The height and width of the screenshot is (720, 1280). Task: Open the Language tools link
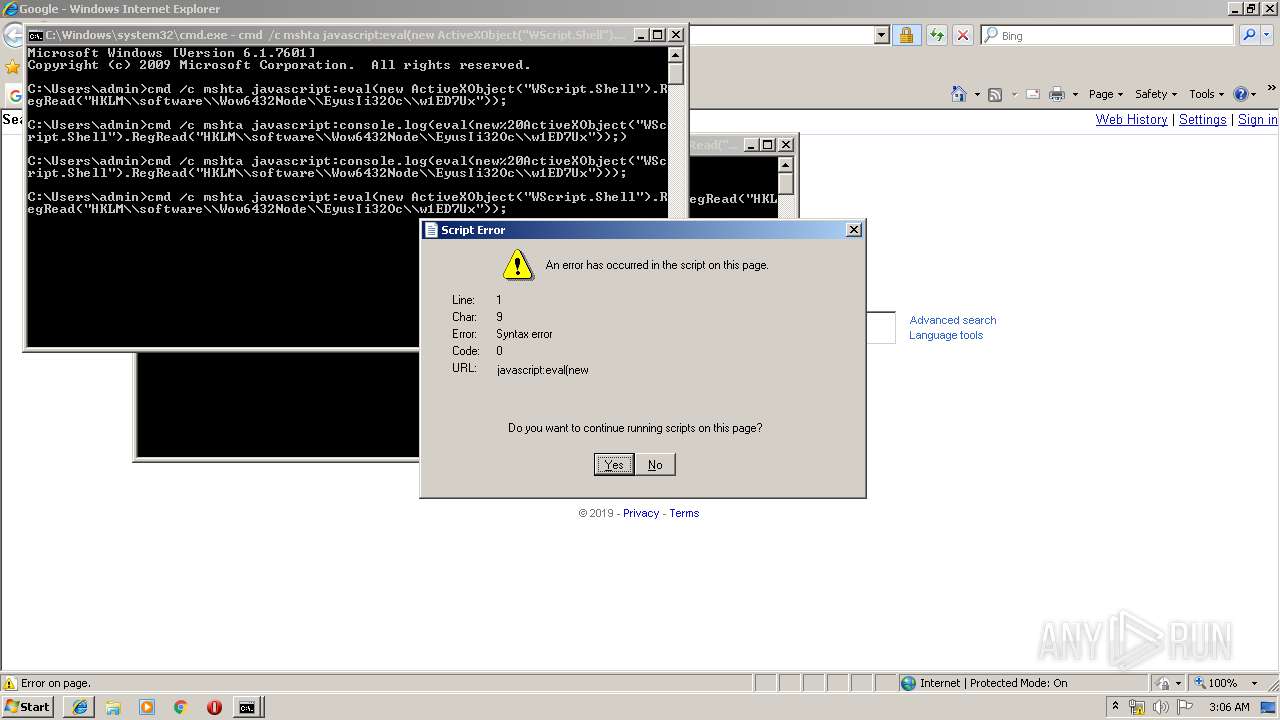[x=945, y=335]
